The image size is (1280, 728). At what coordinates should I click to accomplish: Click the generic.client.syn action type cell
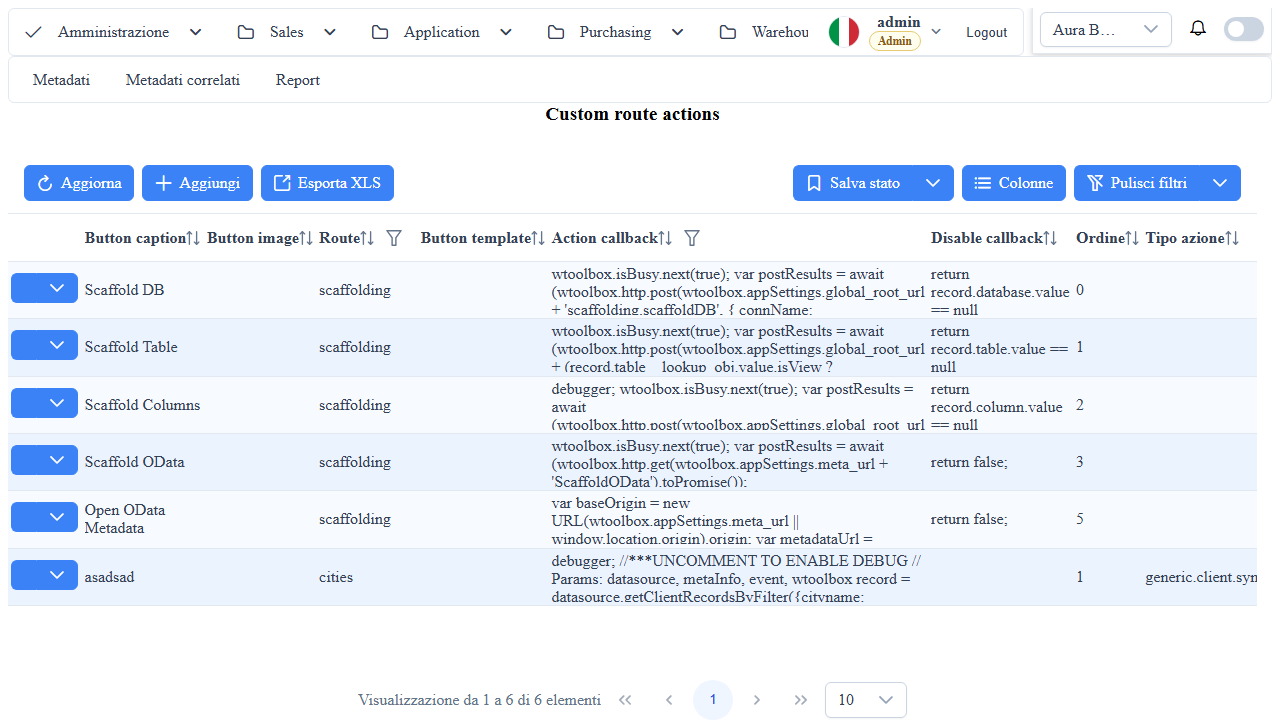(x=1201, y=577)
